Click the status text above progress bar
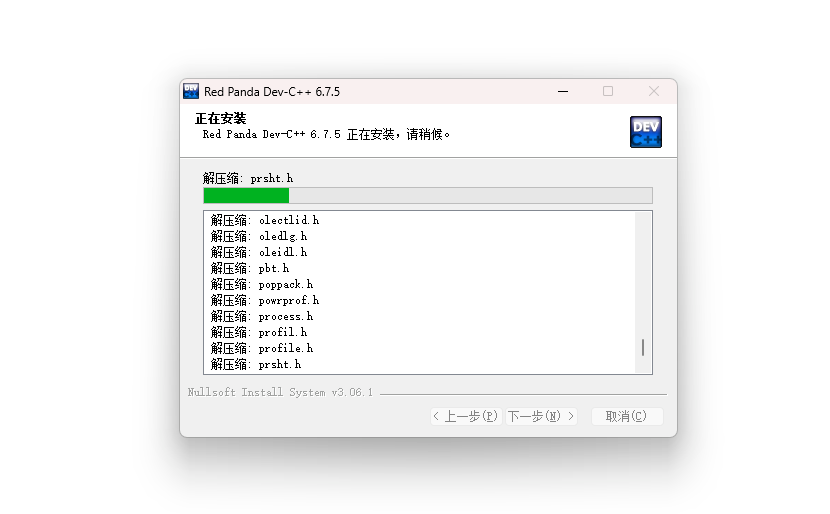The height and width of the screenshot is (514, 830). point(248,178)
